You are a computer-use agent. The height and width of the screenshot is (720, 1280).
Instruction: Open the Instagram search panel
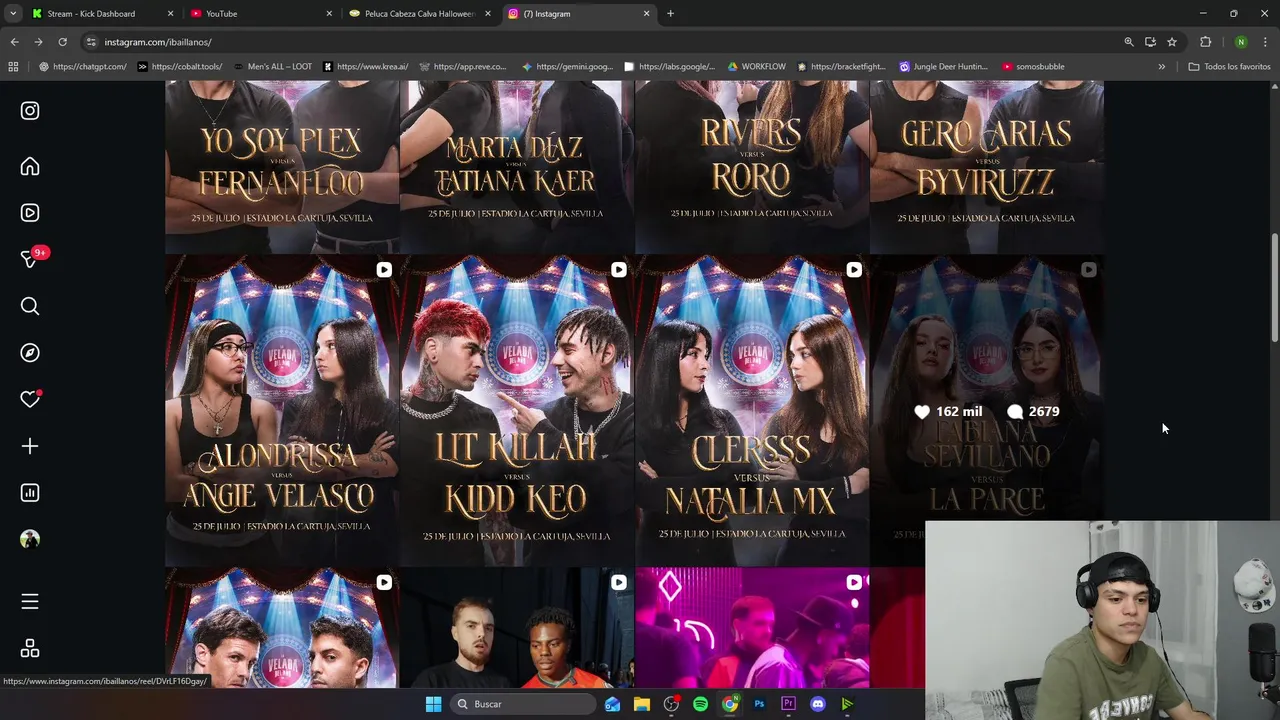coord(30,306)
